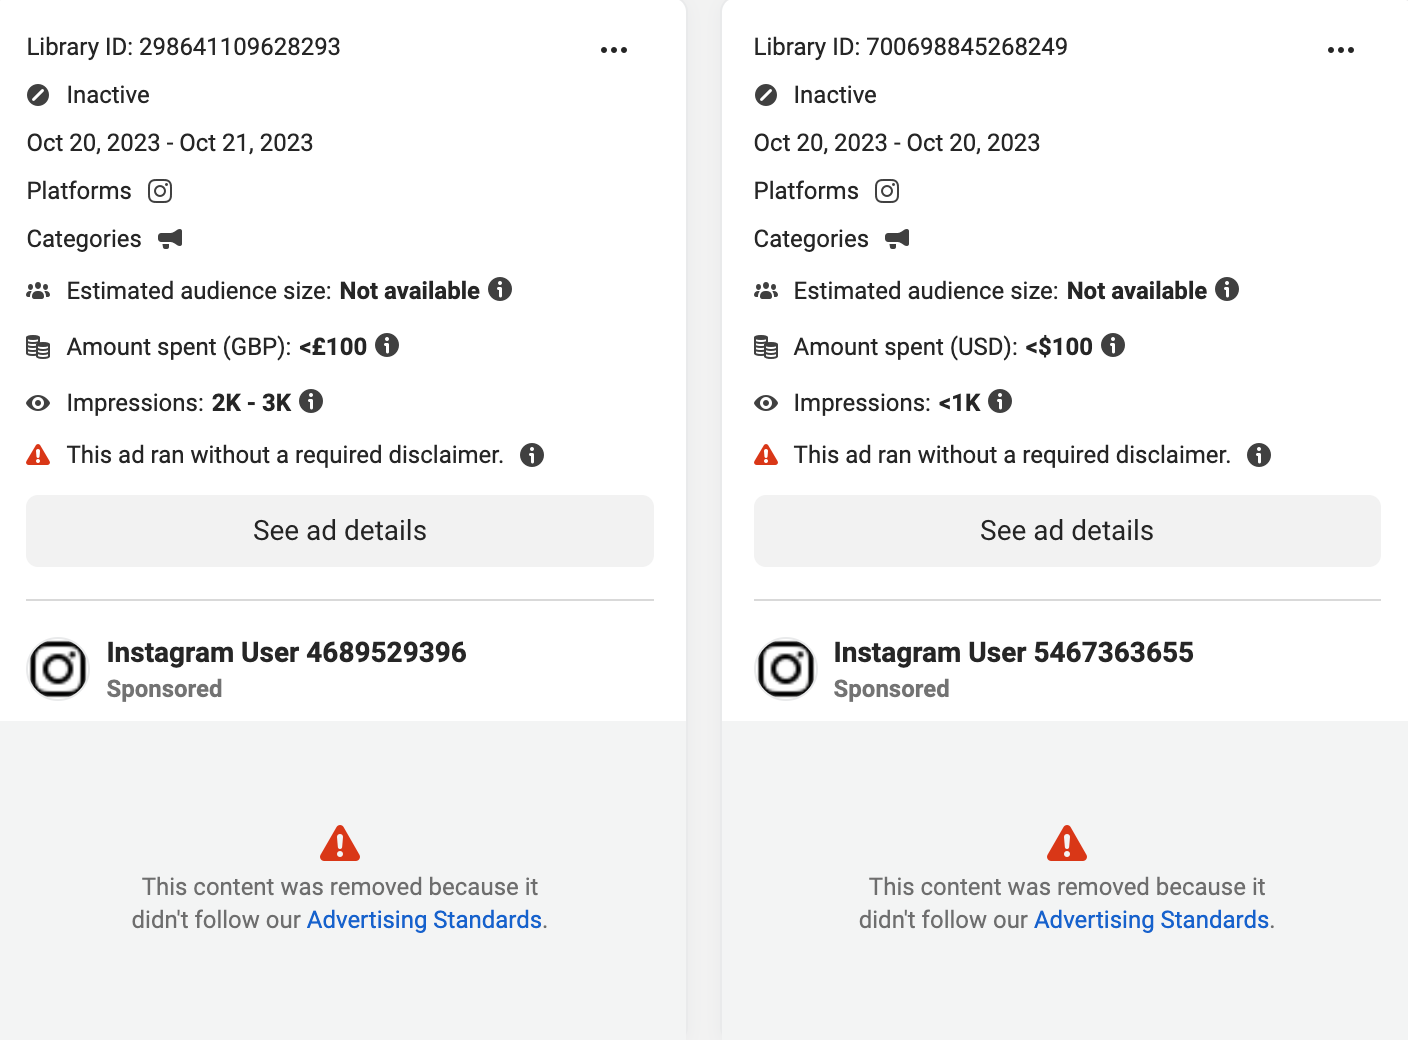The height and width of the screenshot is (1040, 1408).
Task: Click the megaphone category icon on the left ad
Action: coord(171,239)
